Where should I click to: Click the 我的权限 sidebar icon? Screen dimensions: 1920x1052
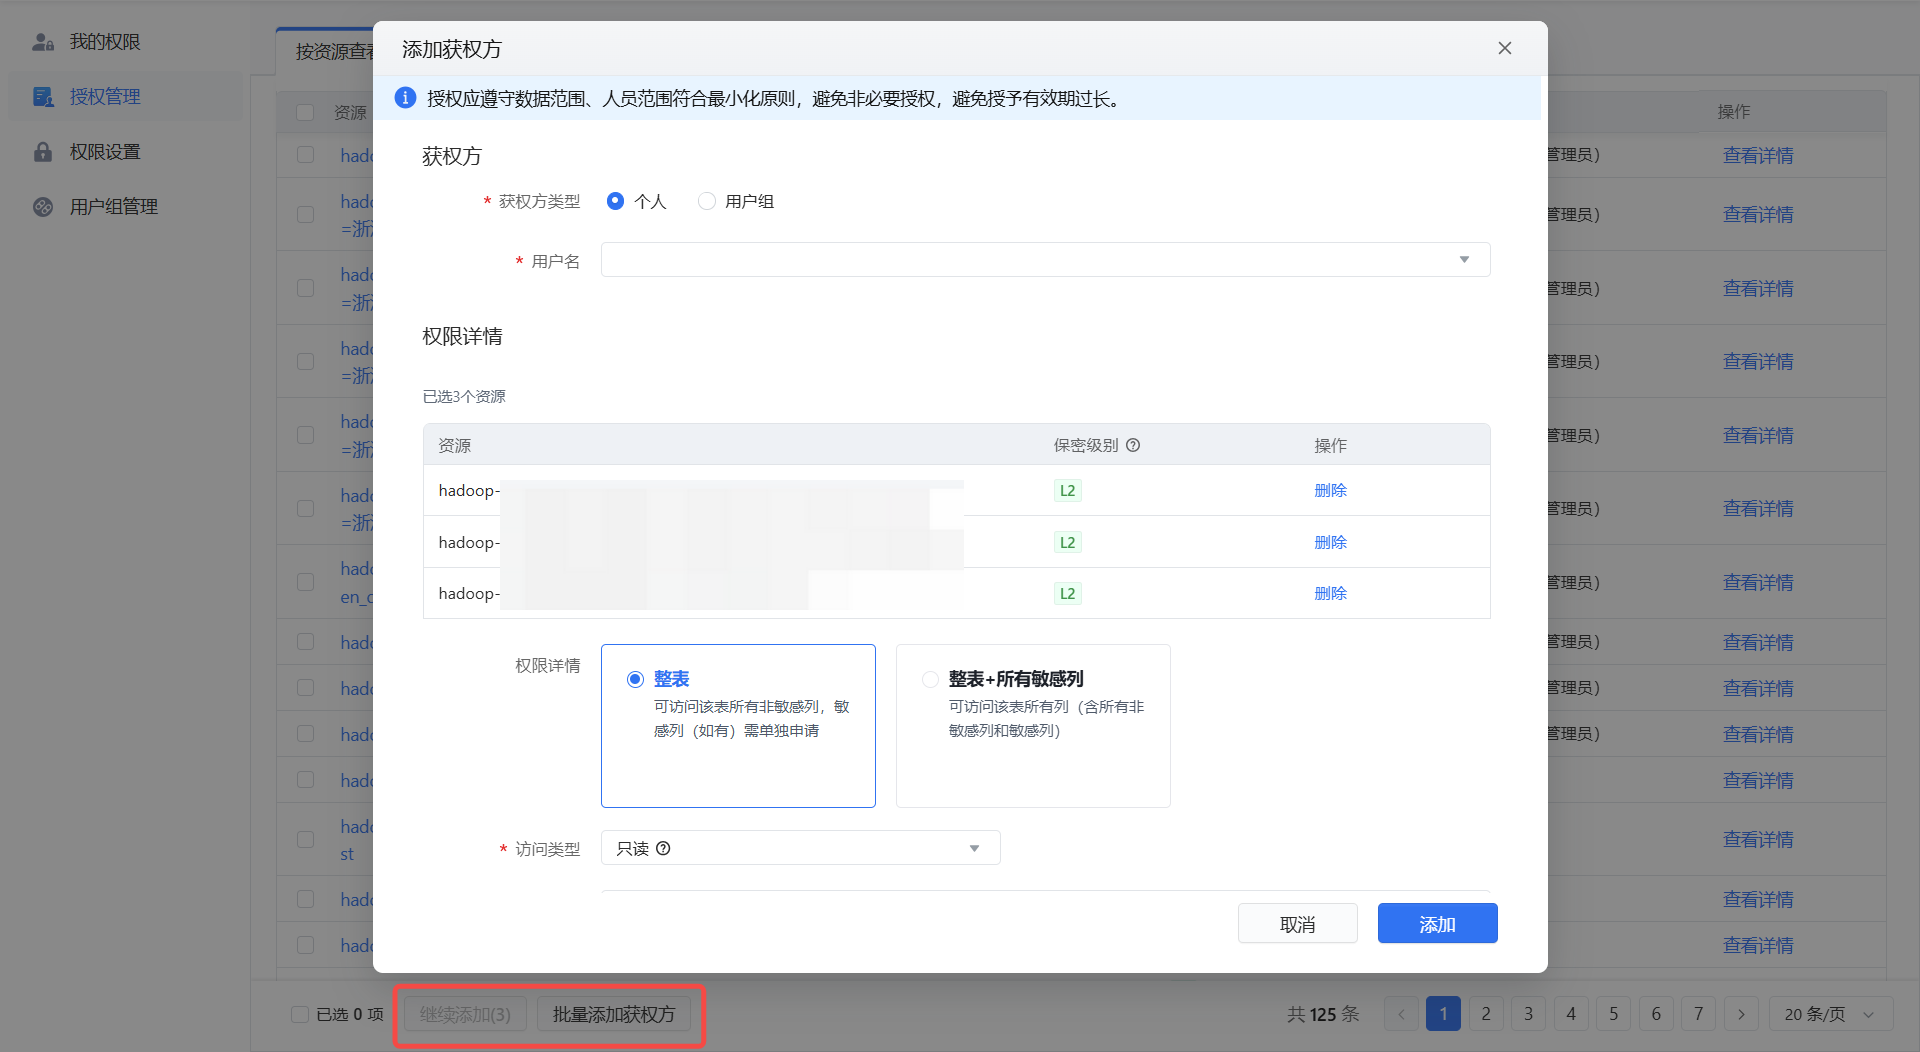point(43,42)
